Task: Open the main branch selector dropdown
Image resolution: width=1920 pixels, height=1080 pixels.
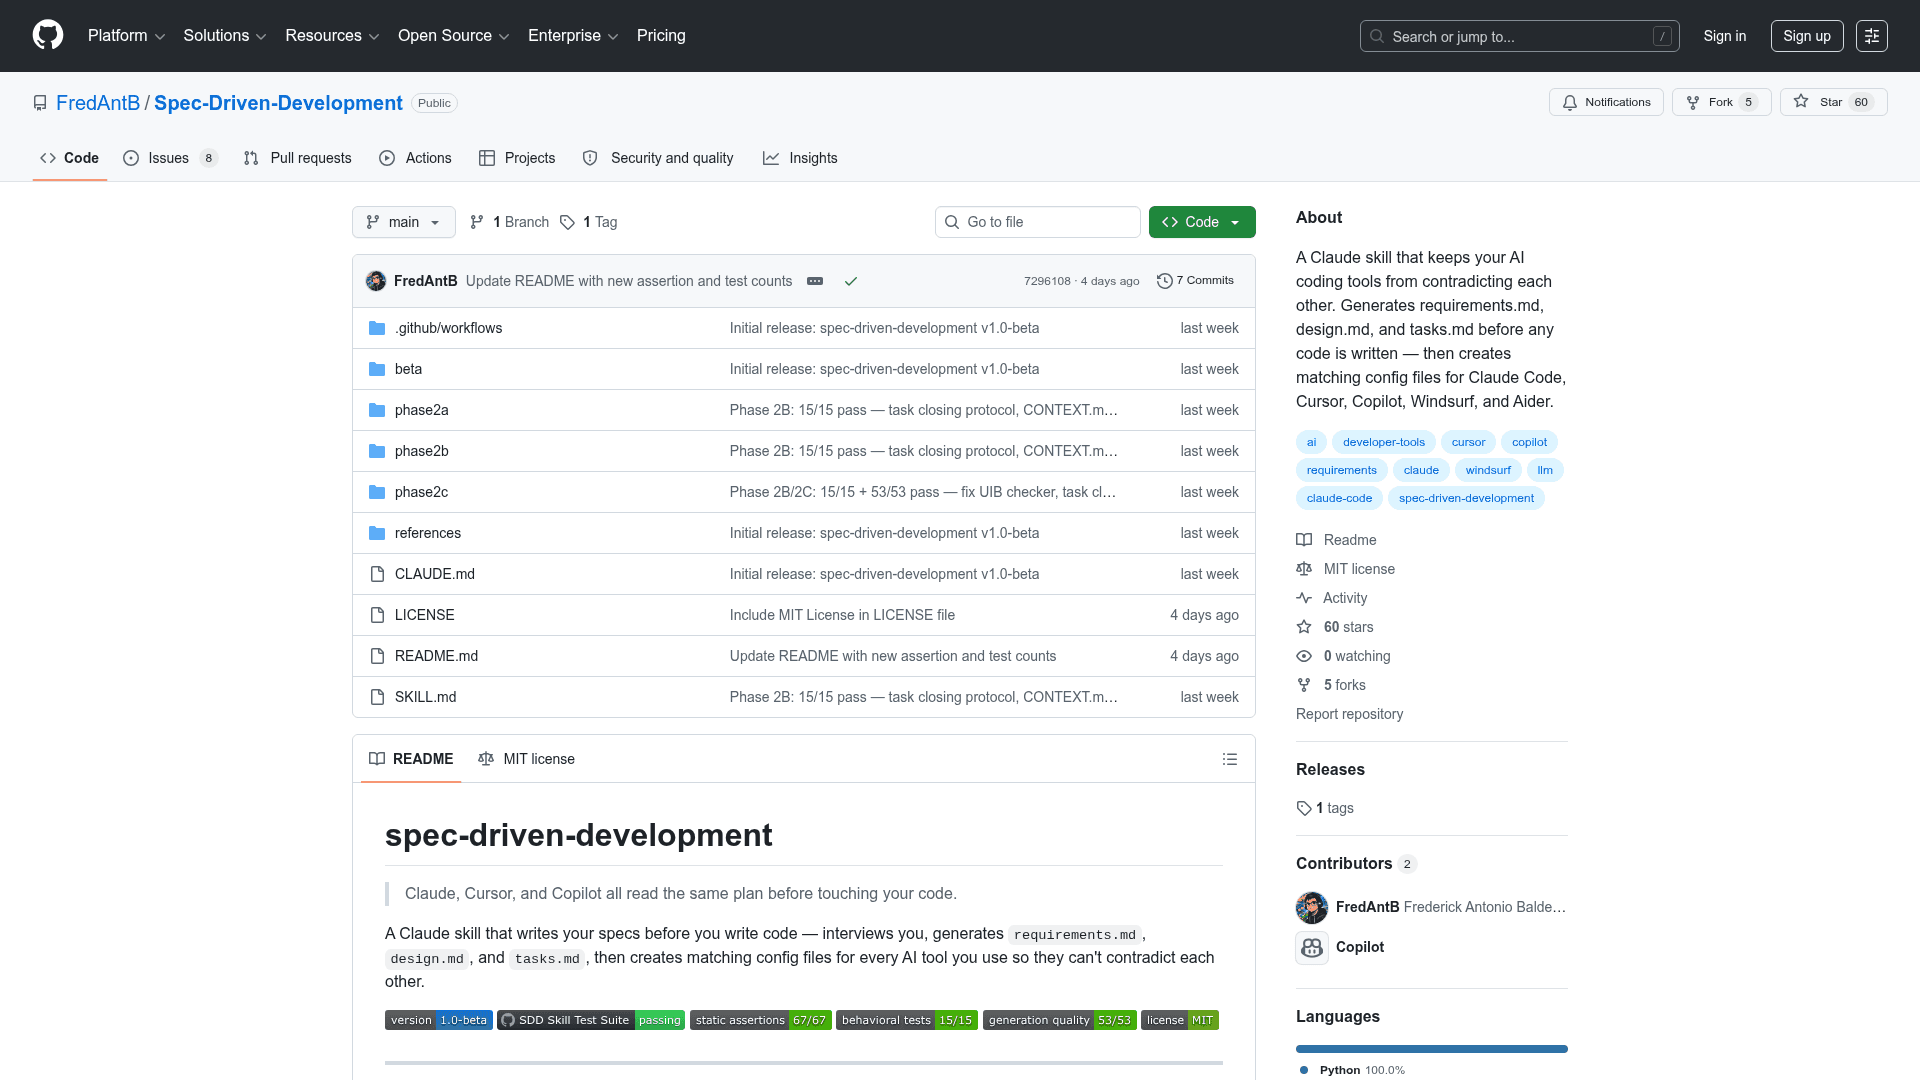Action: click(404, 222)
